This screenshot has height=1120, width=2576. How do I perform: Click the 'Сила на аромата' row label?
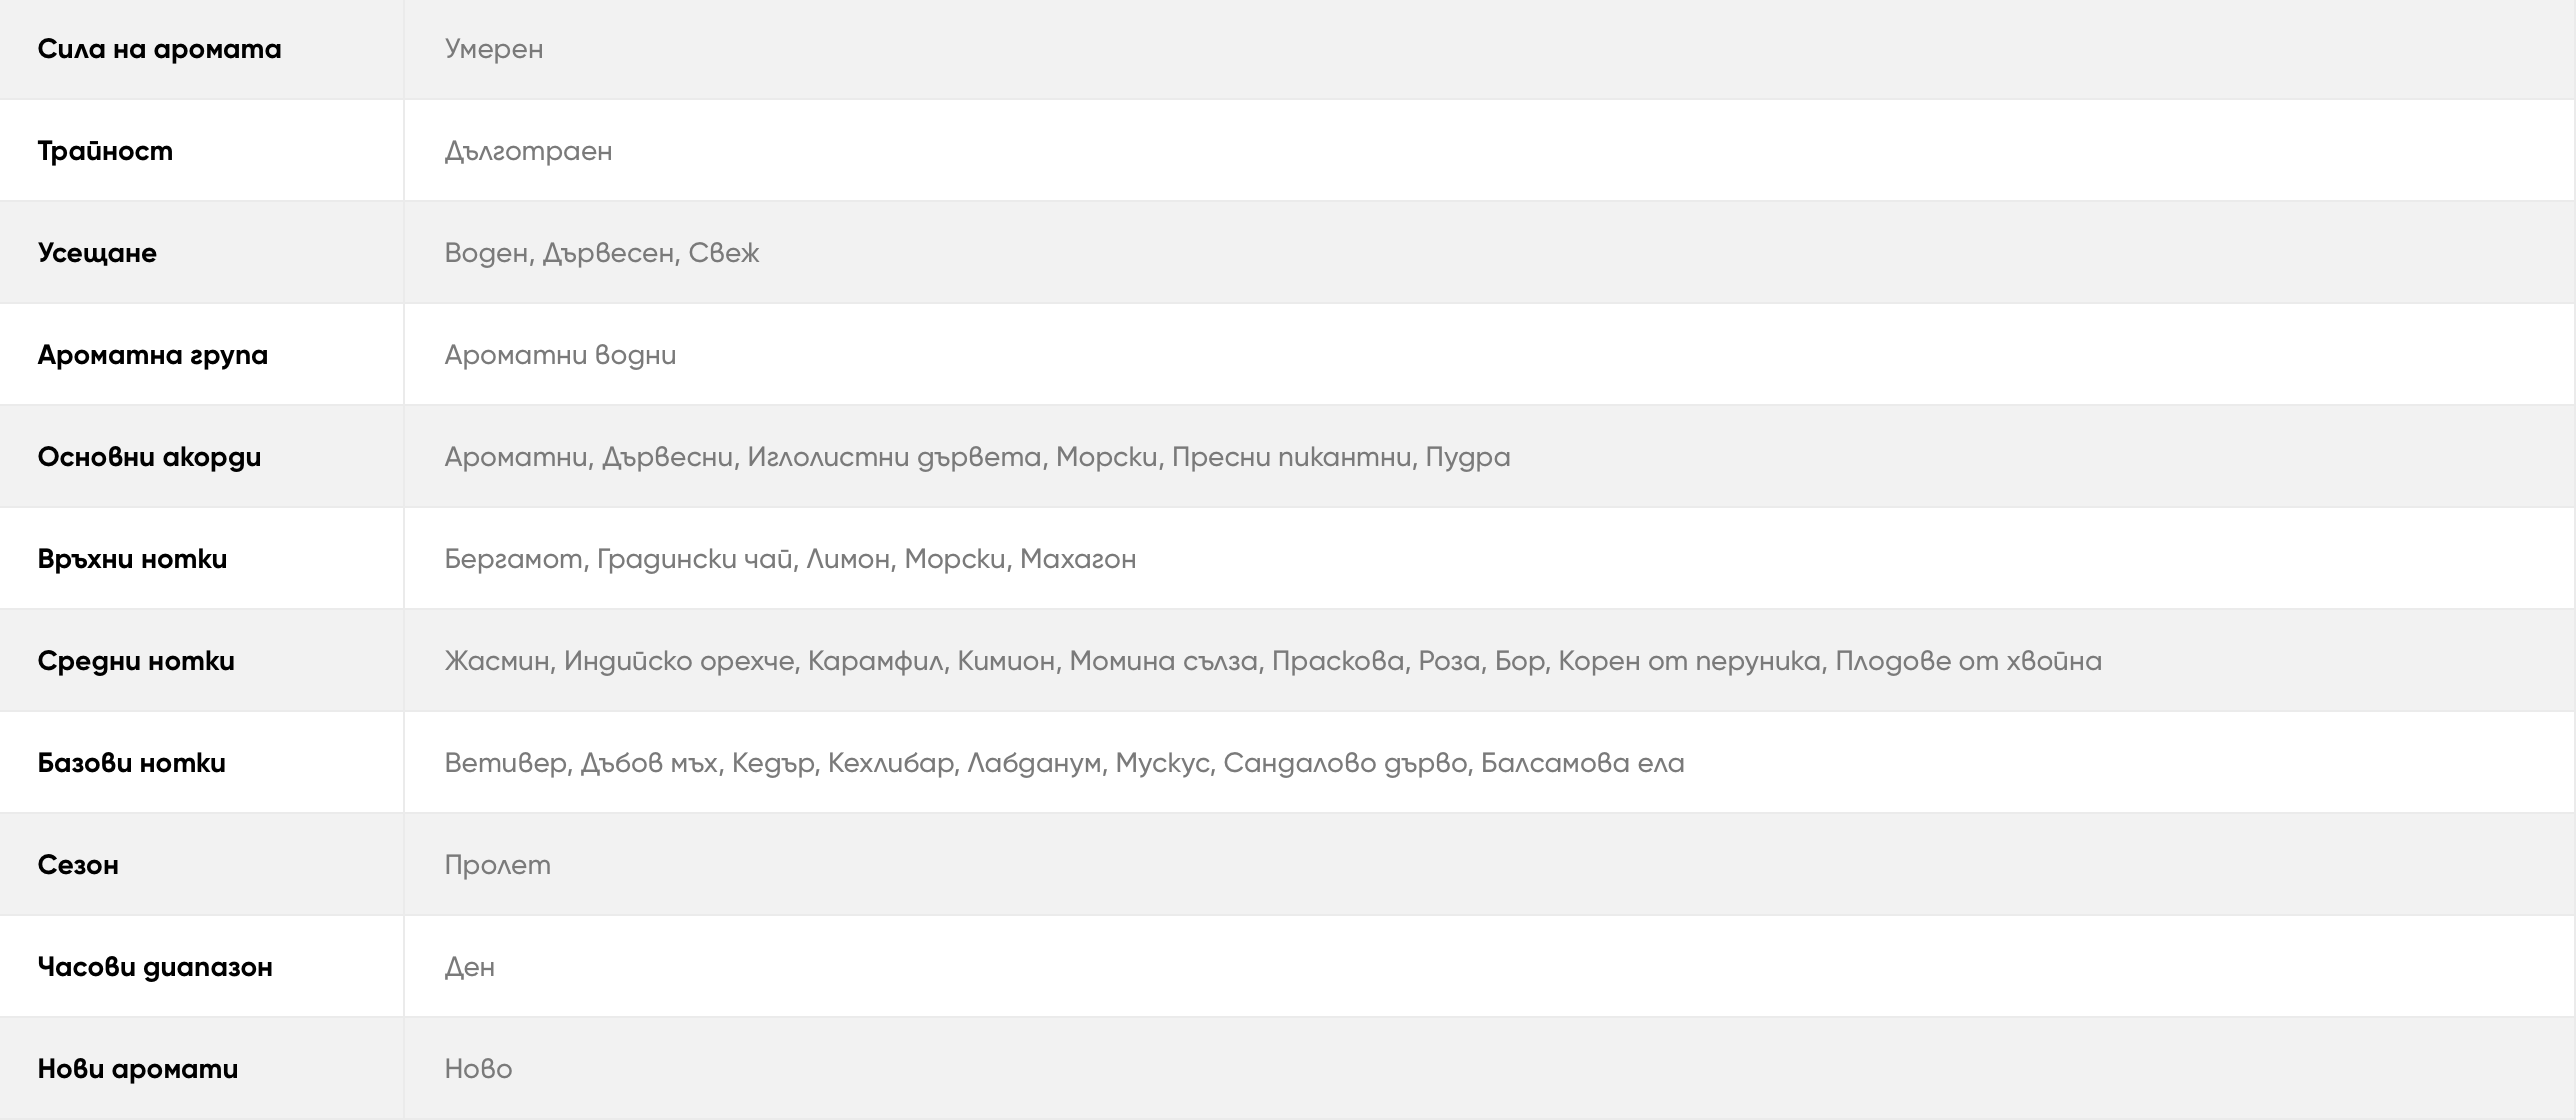pos(159,49)
